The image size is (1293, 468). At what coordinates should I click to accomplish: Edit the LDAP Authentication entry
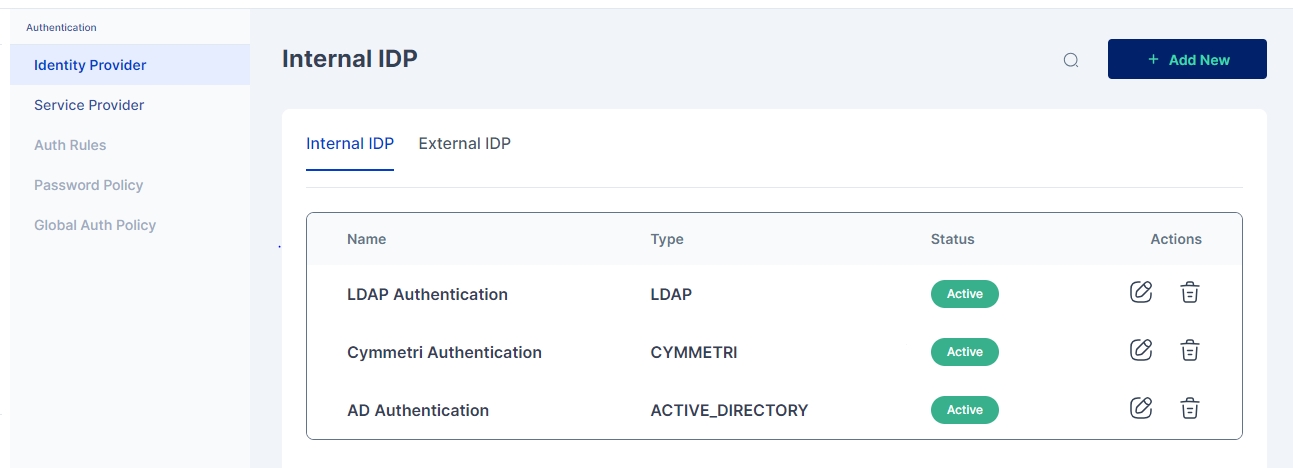[x=1141, y=292]
